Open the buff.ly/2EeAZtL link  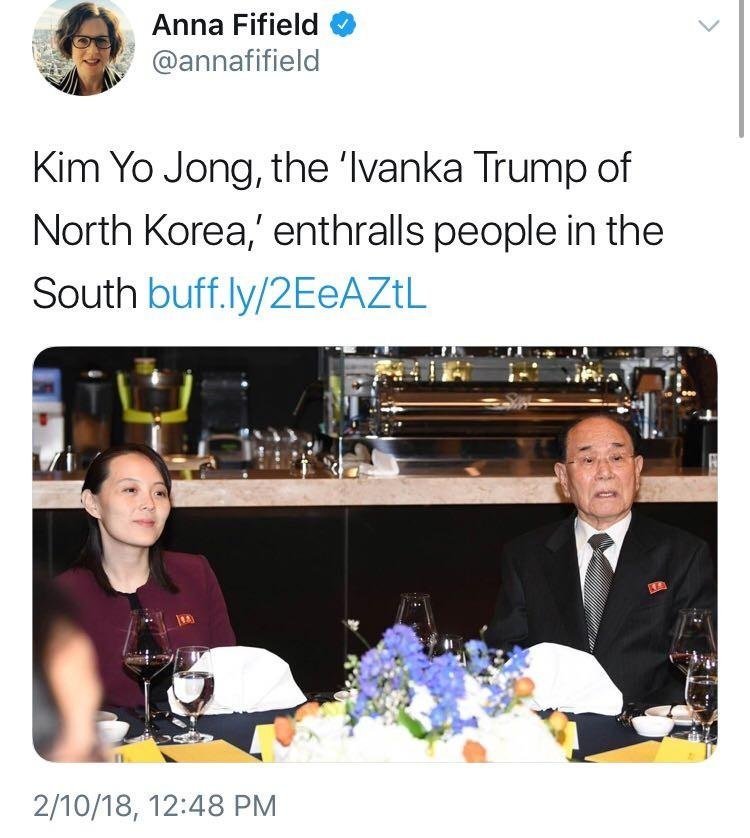(x=287, y=293)
